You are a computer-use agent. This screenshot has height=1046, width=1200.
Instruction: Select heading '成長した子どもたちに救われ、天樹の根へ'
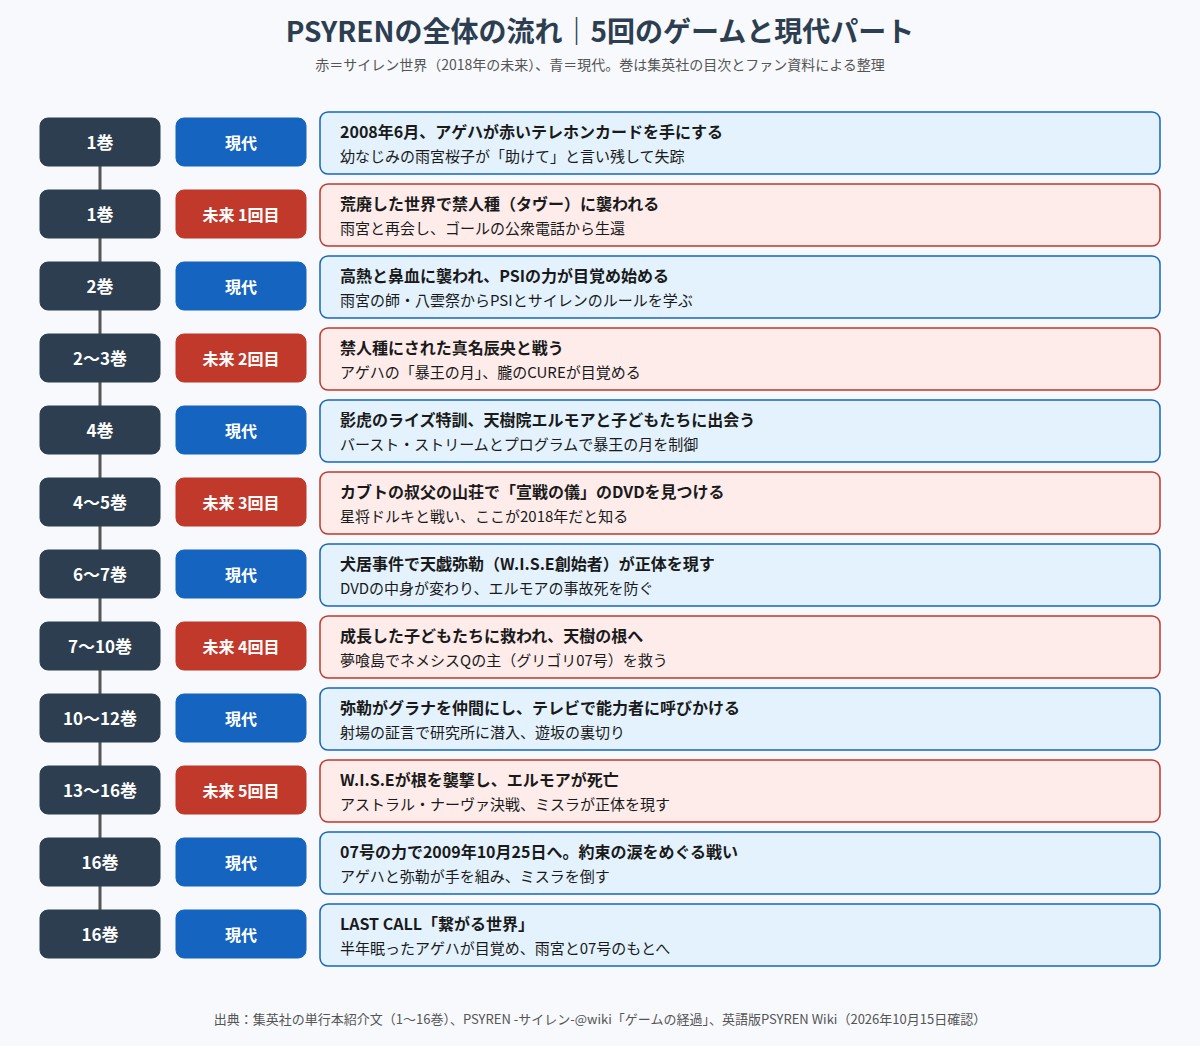coord(491,636)
